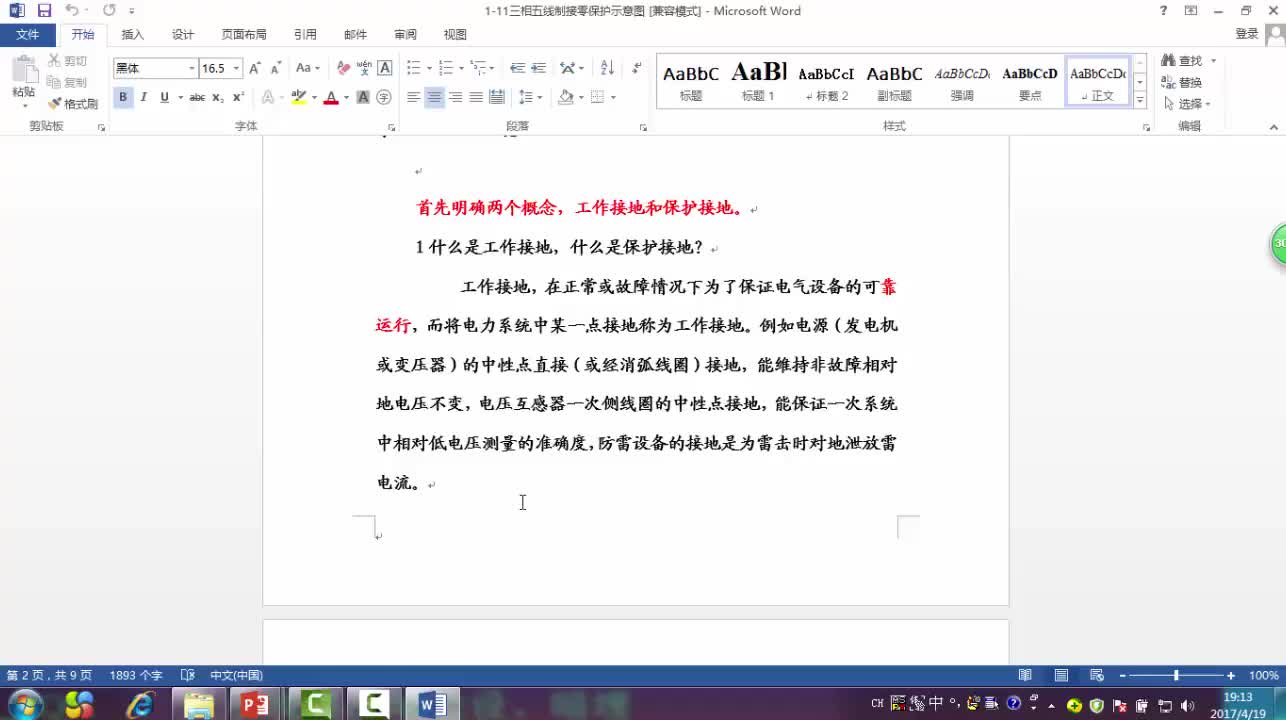The width and height of the screenshot is (1286, 720).
Task: Increase font size with the grow font icon
Action: [255, 68]
